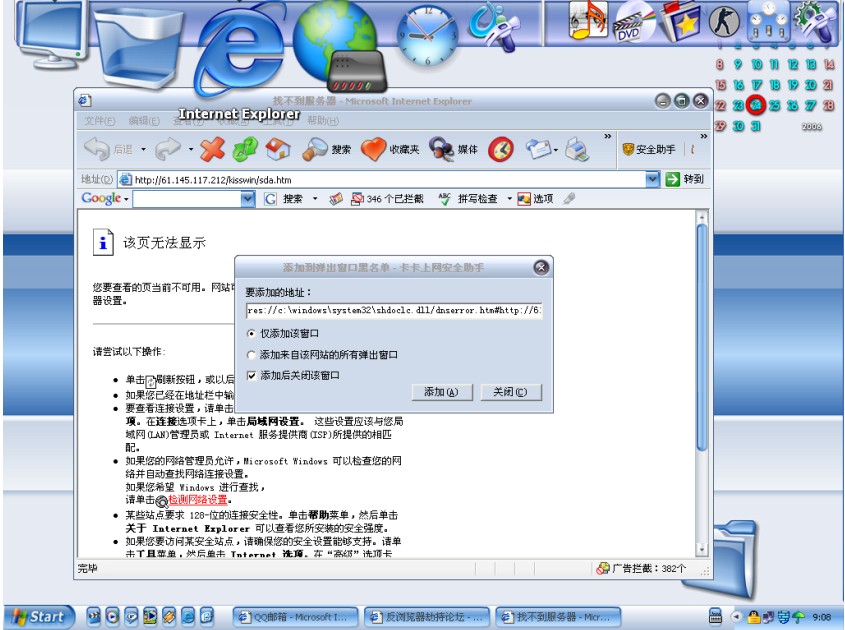845x630 pixels.
Task: Open Google toolbar 选项 options
Action: tap(535, 199)
